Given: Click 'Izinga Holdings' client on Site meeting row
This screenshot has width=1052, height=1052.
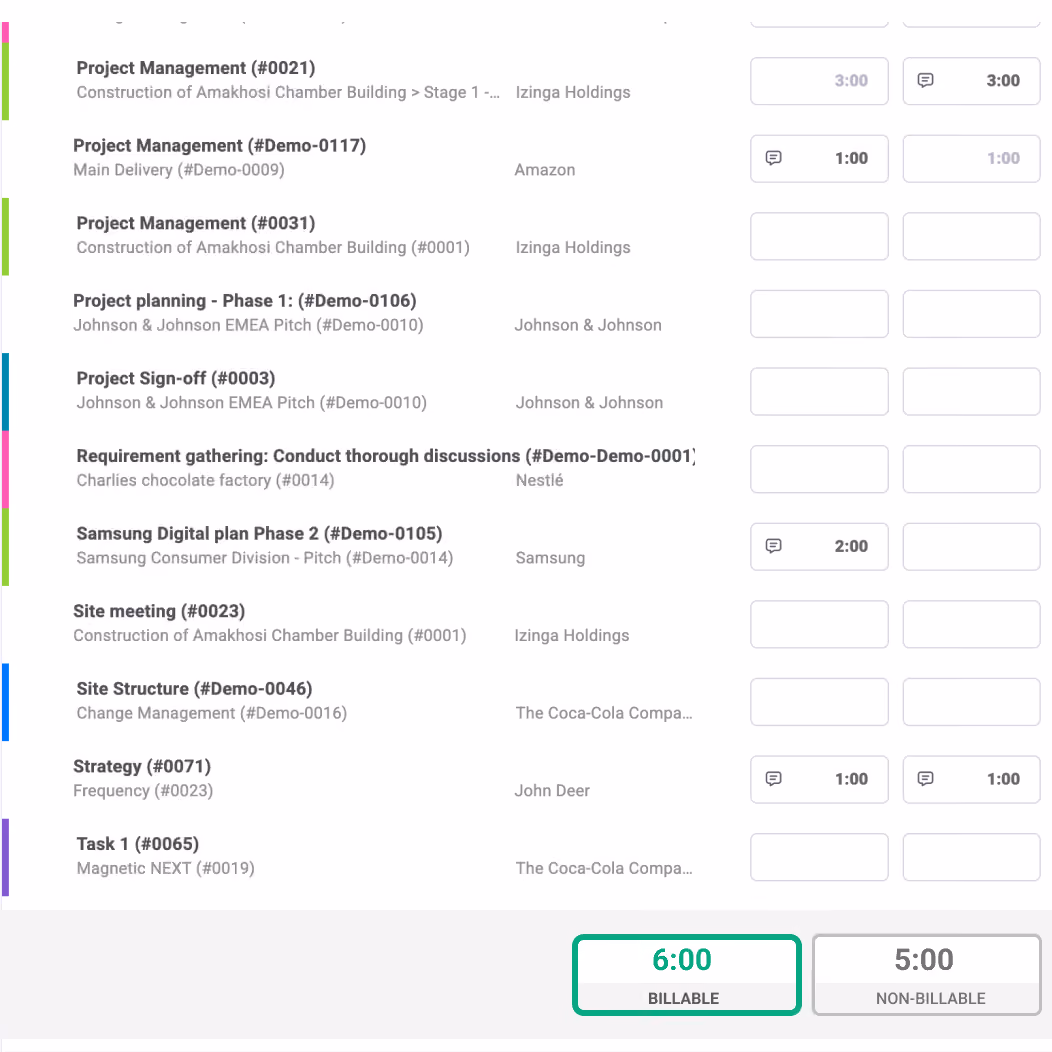Looking at the screenshot, I should coord(572,635).
